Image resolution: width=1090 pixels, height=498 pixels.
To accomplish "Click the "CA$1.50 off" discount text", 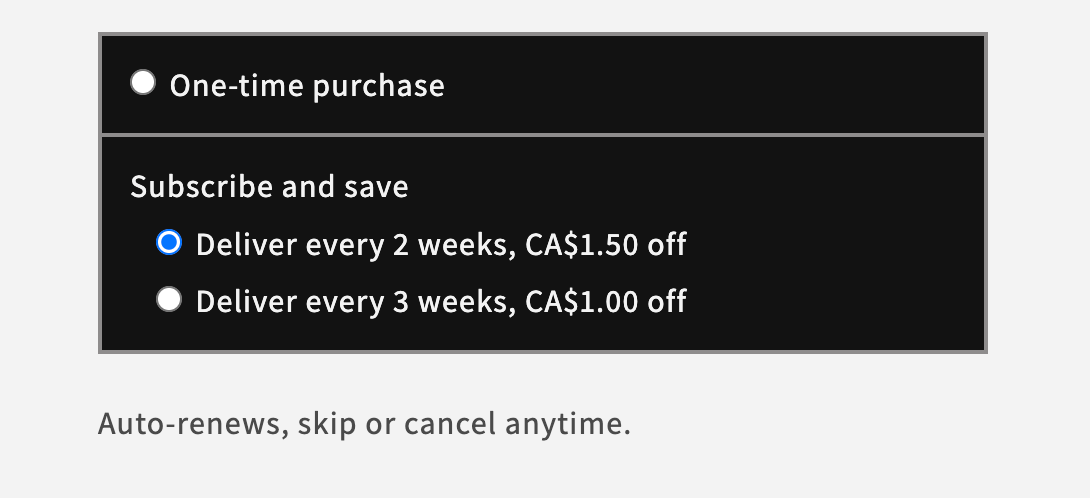I will [x=605, y=244].
